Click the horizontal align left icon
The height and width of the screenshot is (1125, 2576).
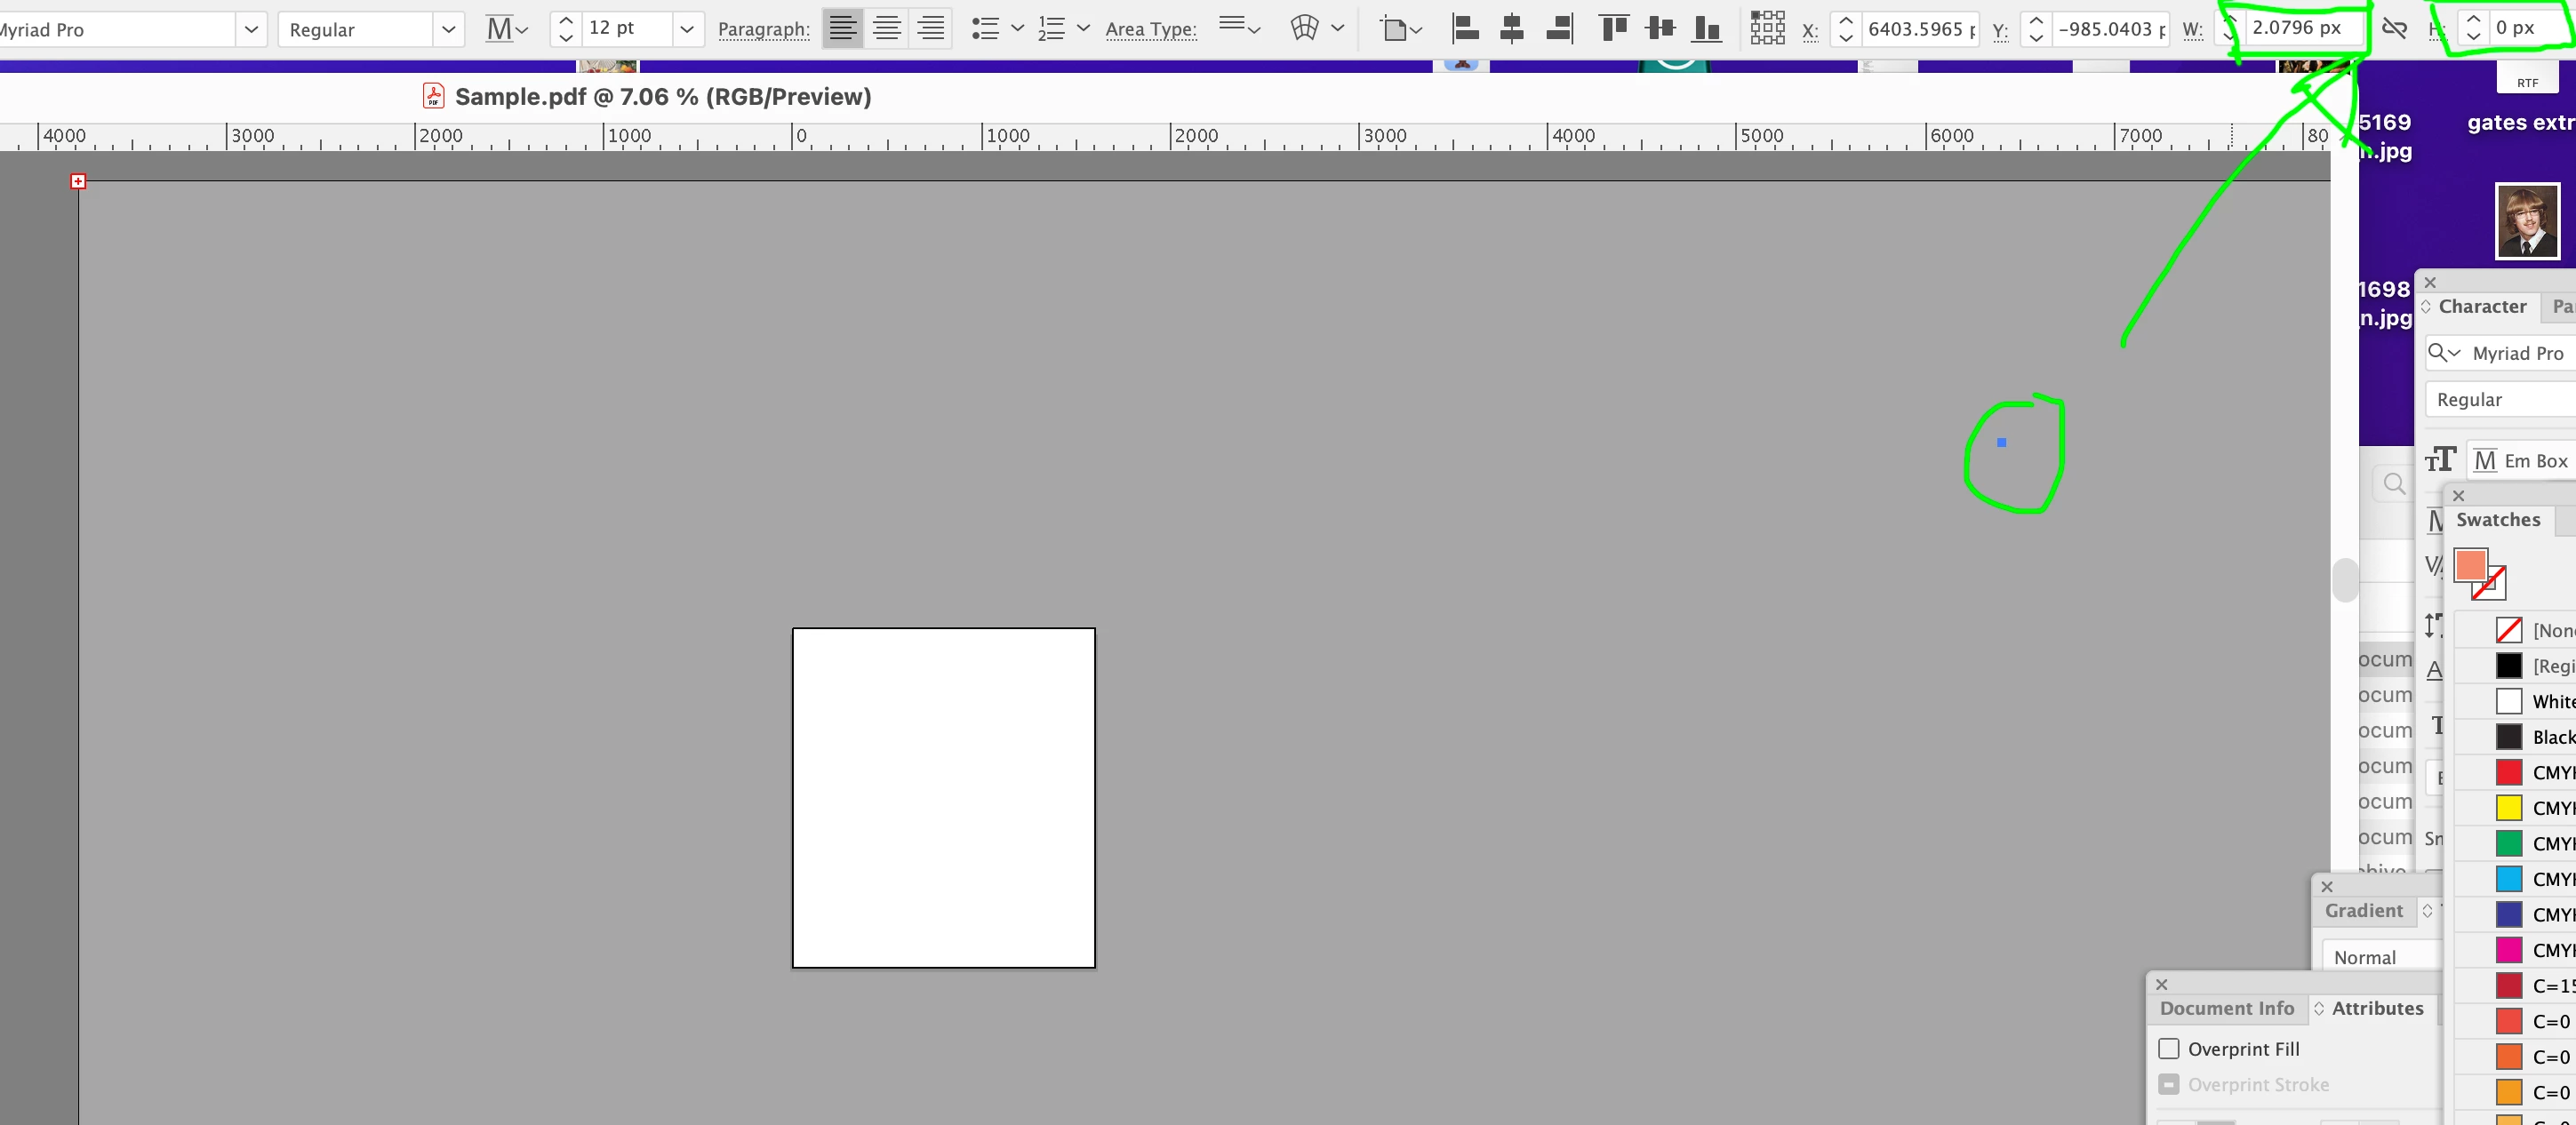pos(1465,28)
